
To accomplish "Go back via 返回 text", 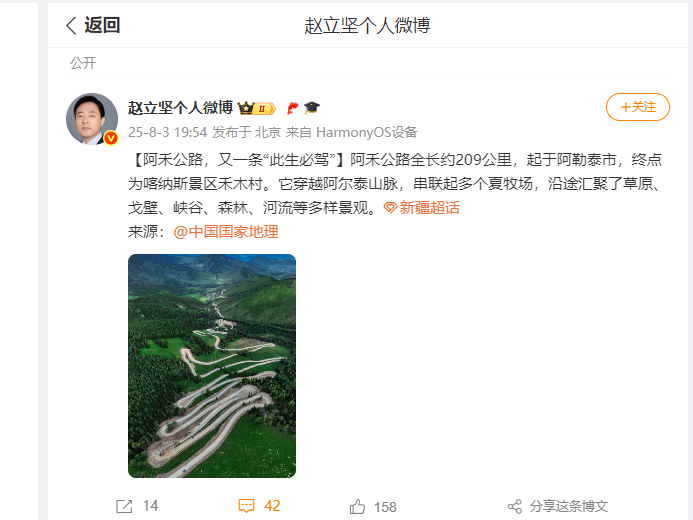I will 102,26.
